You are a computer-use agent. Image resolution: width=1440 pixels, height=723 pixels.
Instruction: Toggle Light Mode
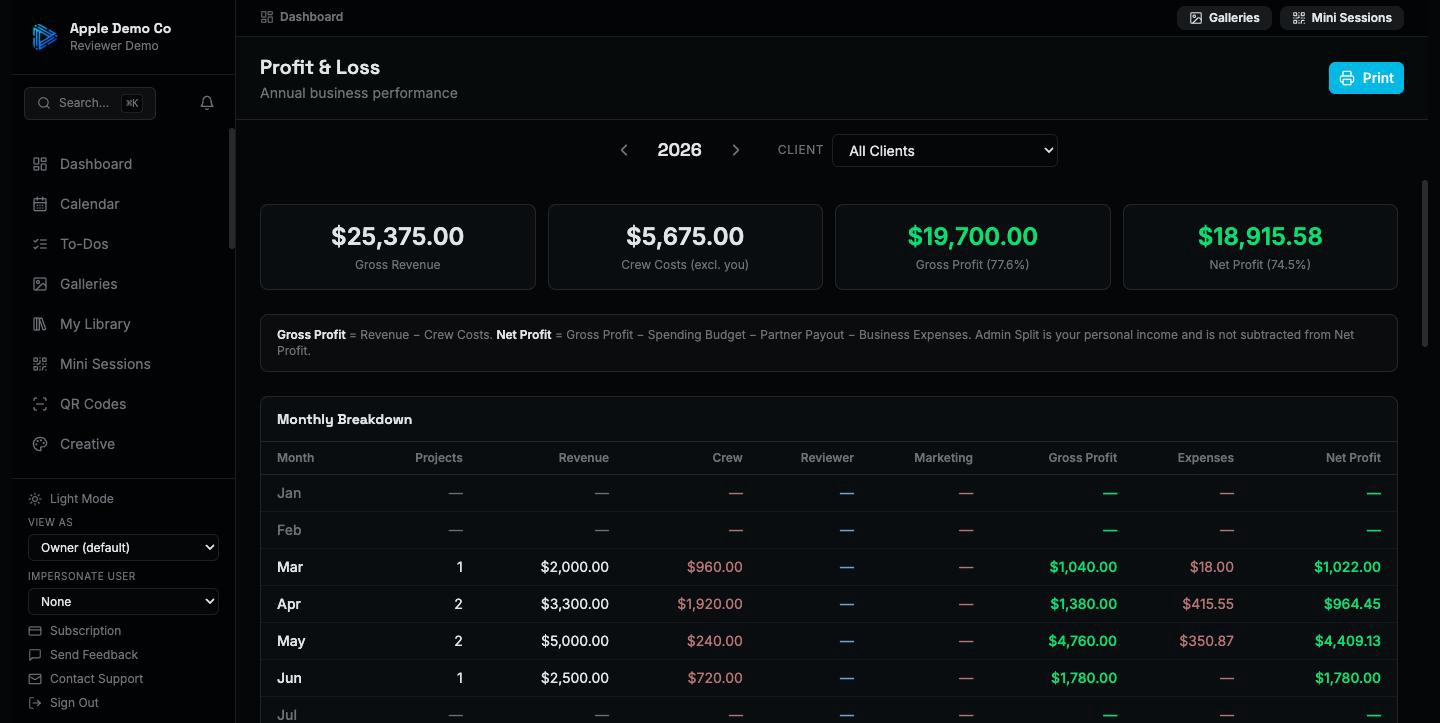coord(71,499)
